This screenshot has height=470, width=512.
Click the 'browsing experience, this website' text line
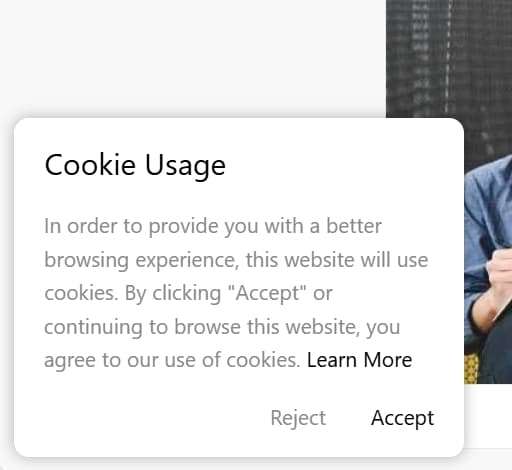pos(236,260)
